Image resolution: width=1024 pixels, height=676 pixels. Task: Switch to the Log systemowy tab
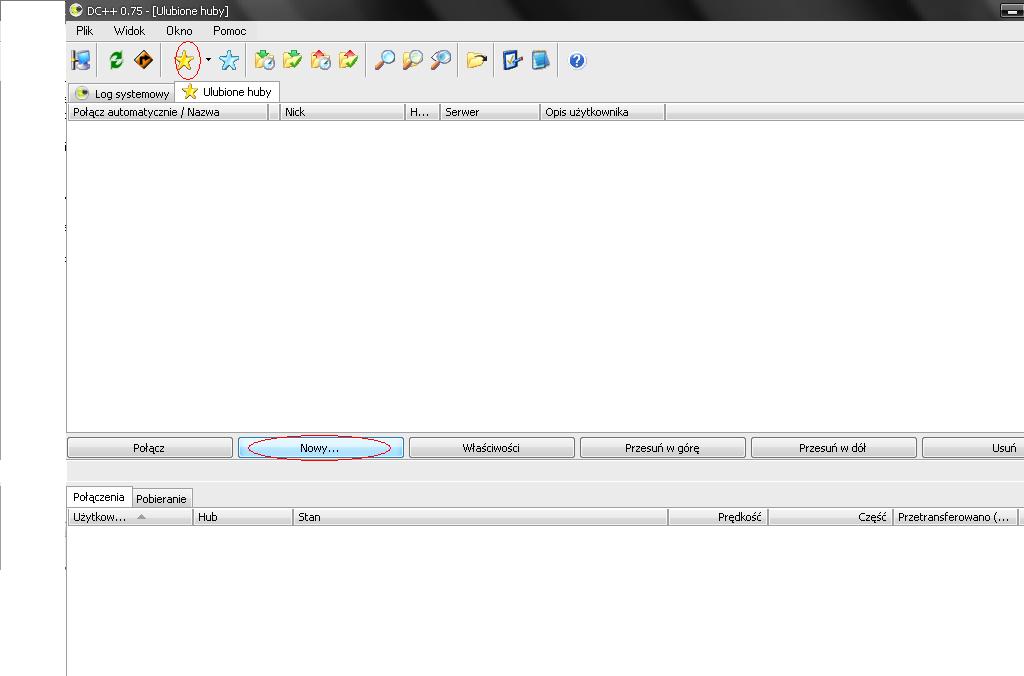click(x=122, y=93)
